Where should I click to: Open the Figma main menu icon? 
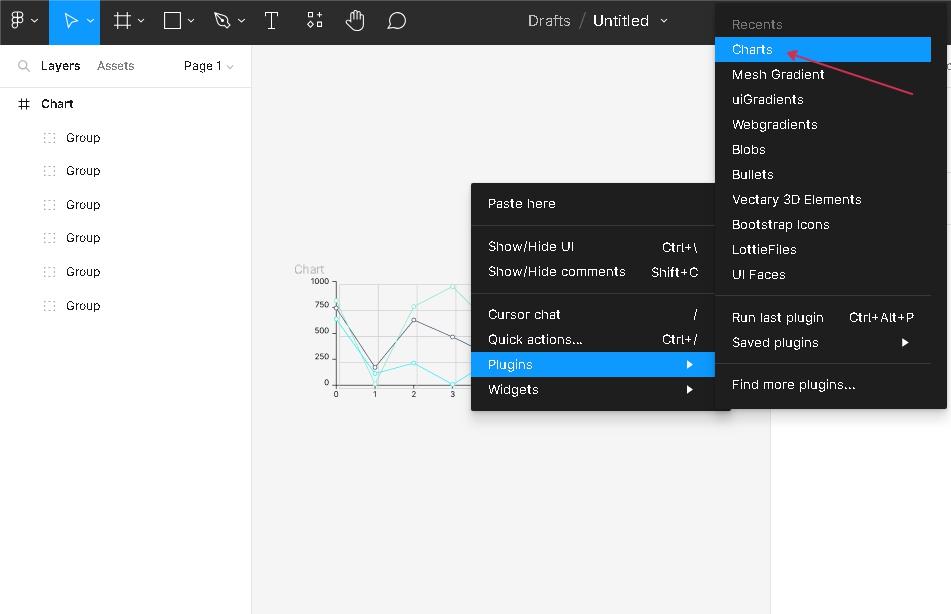[18, 21]
